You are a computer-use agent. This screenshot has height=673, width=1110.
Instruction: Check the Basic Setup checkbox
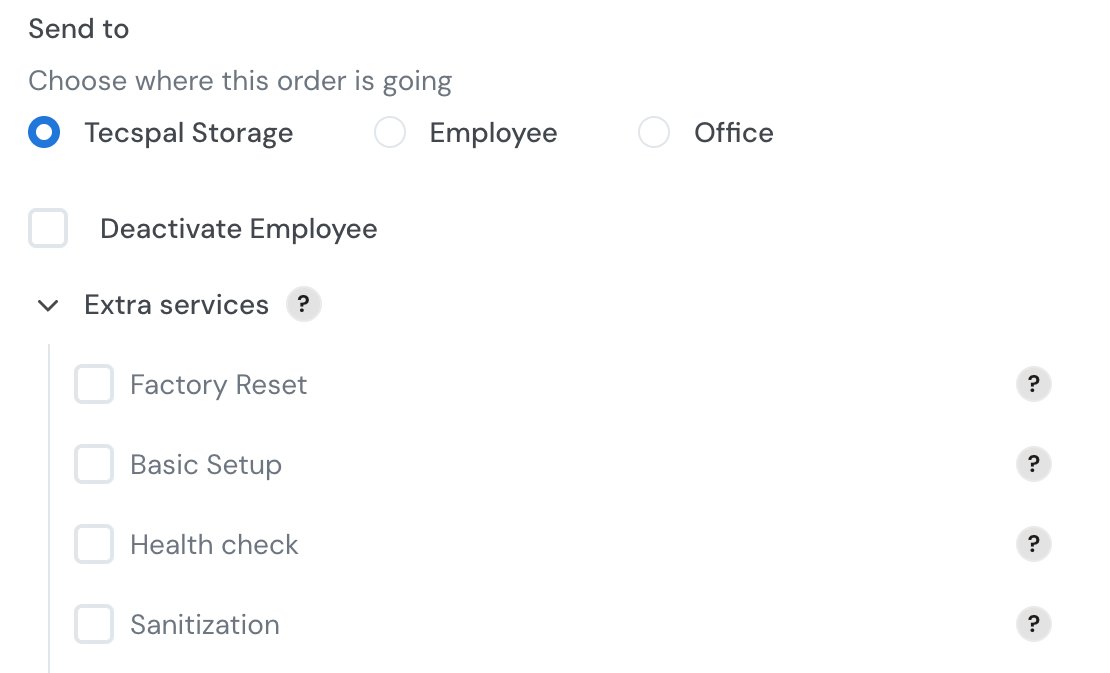(x=94, y=464)
